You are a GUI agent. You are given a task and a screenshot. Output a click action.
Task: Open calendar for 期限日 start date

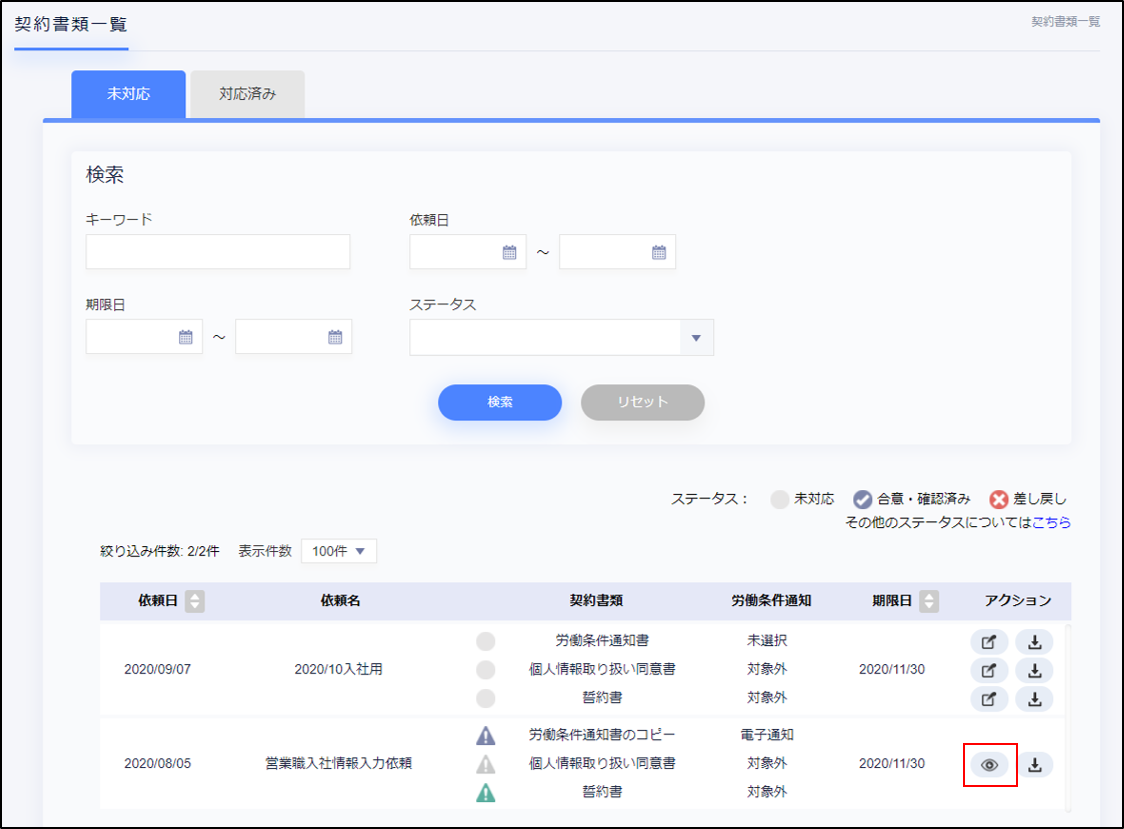tap(185, 337)
